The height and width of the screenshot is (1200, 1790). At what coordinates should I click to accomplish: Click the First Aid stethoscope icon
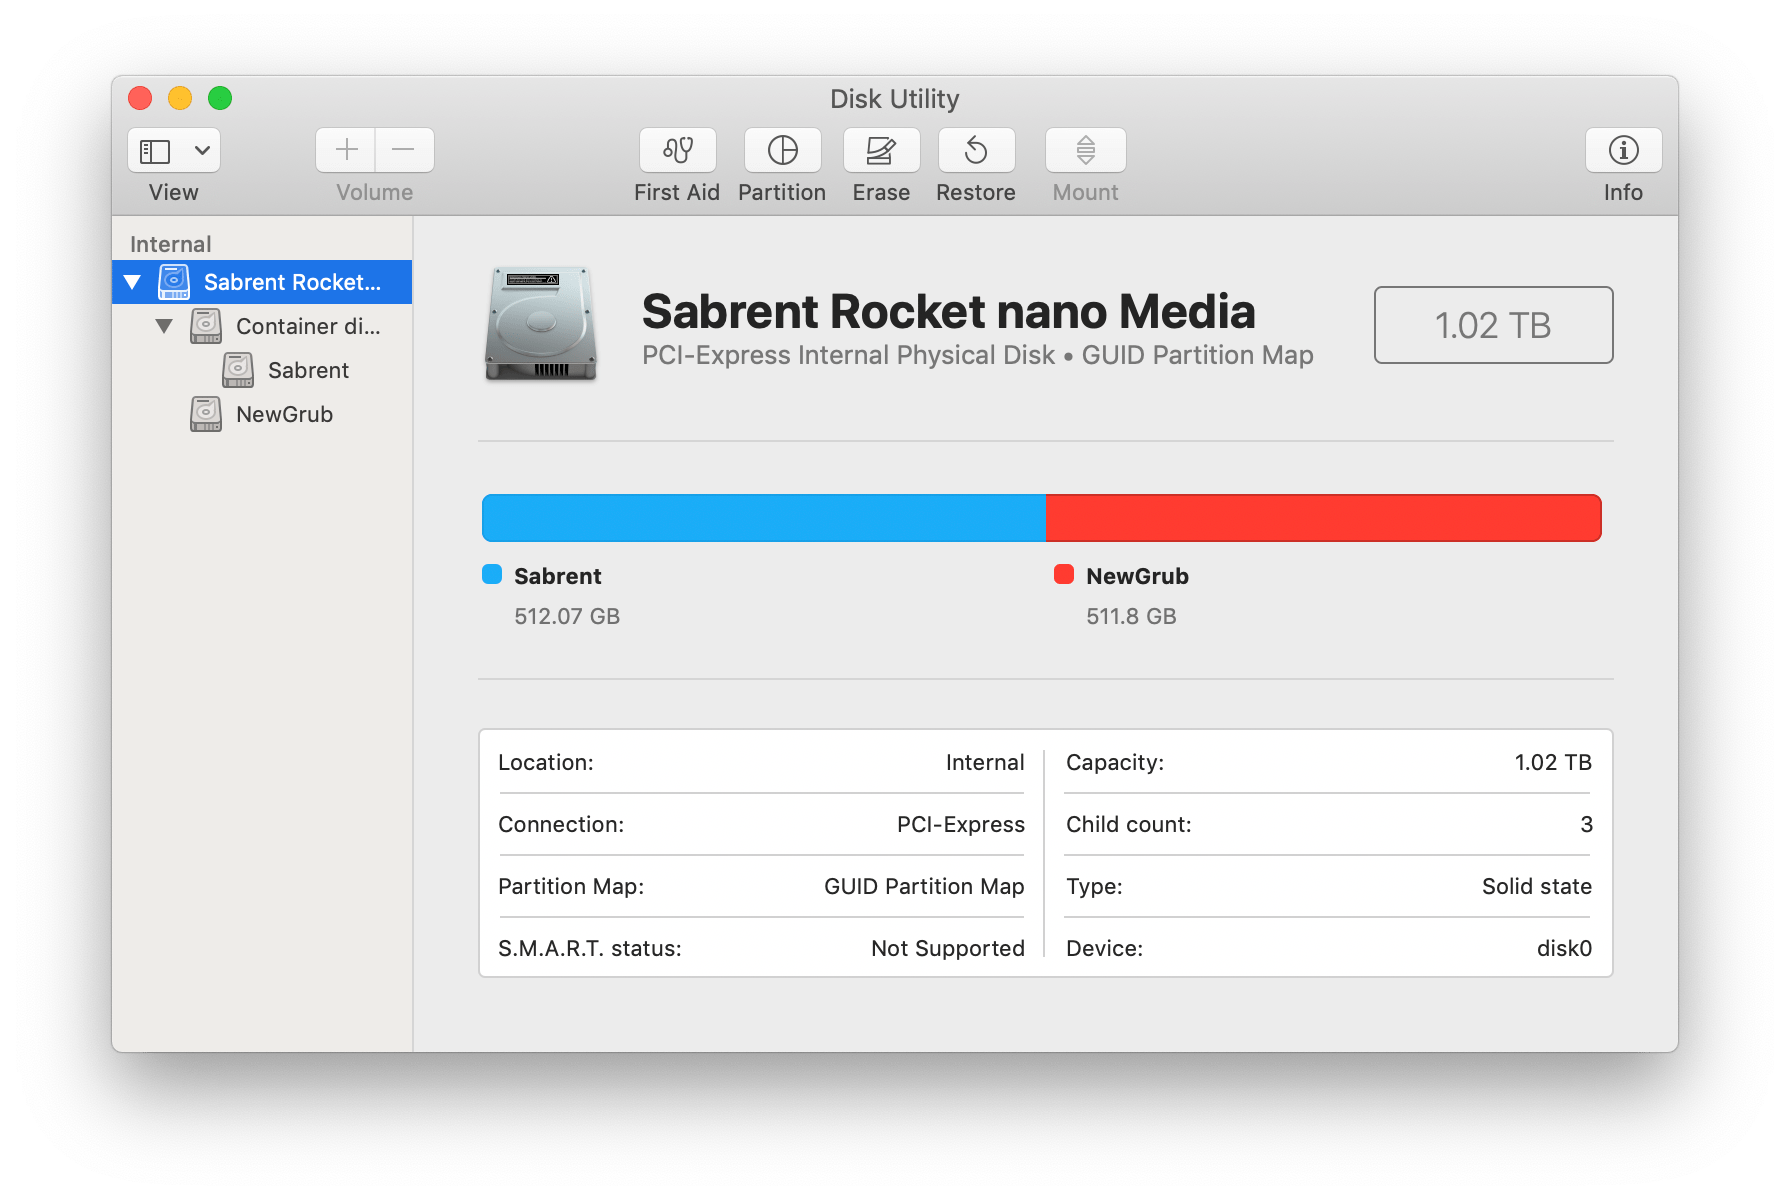click(678, 150)
